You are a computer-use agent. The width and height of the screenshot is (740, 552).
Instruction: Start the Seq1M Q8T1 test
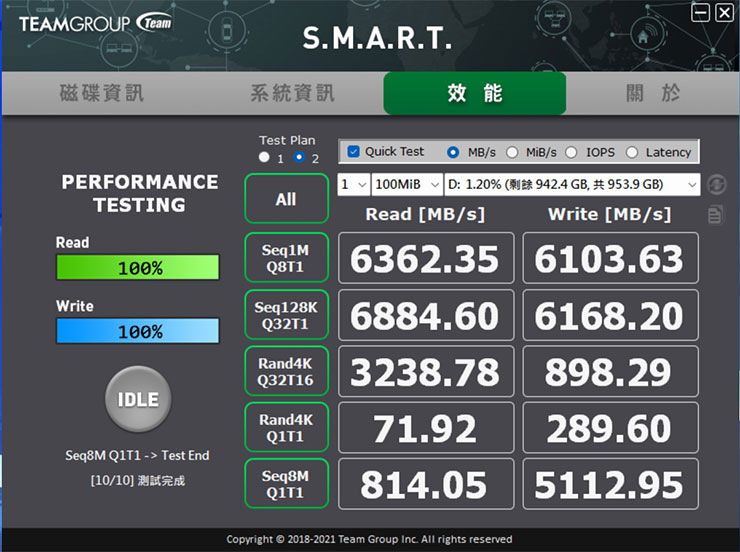click(286, 258)
